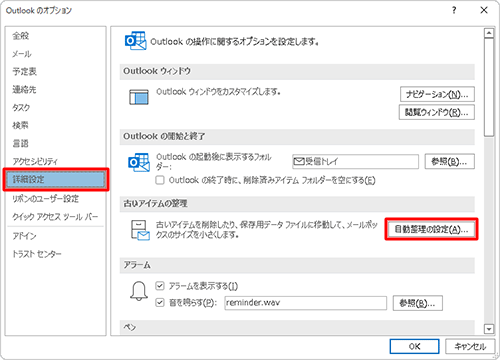Screen dimensions: 500x360
Task: Close the Outlook options dialog
Action: [484, 10]
